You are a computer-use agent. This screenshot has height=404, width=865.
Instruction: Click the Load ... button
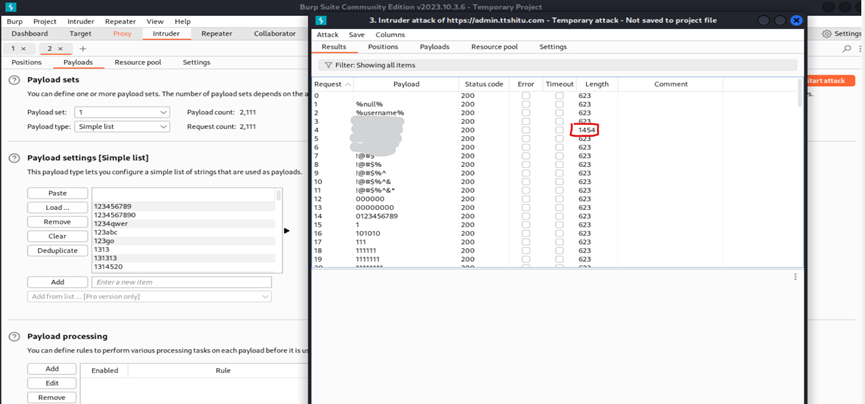point(57,208)
